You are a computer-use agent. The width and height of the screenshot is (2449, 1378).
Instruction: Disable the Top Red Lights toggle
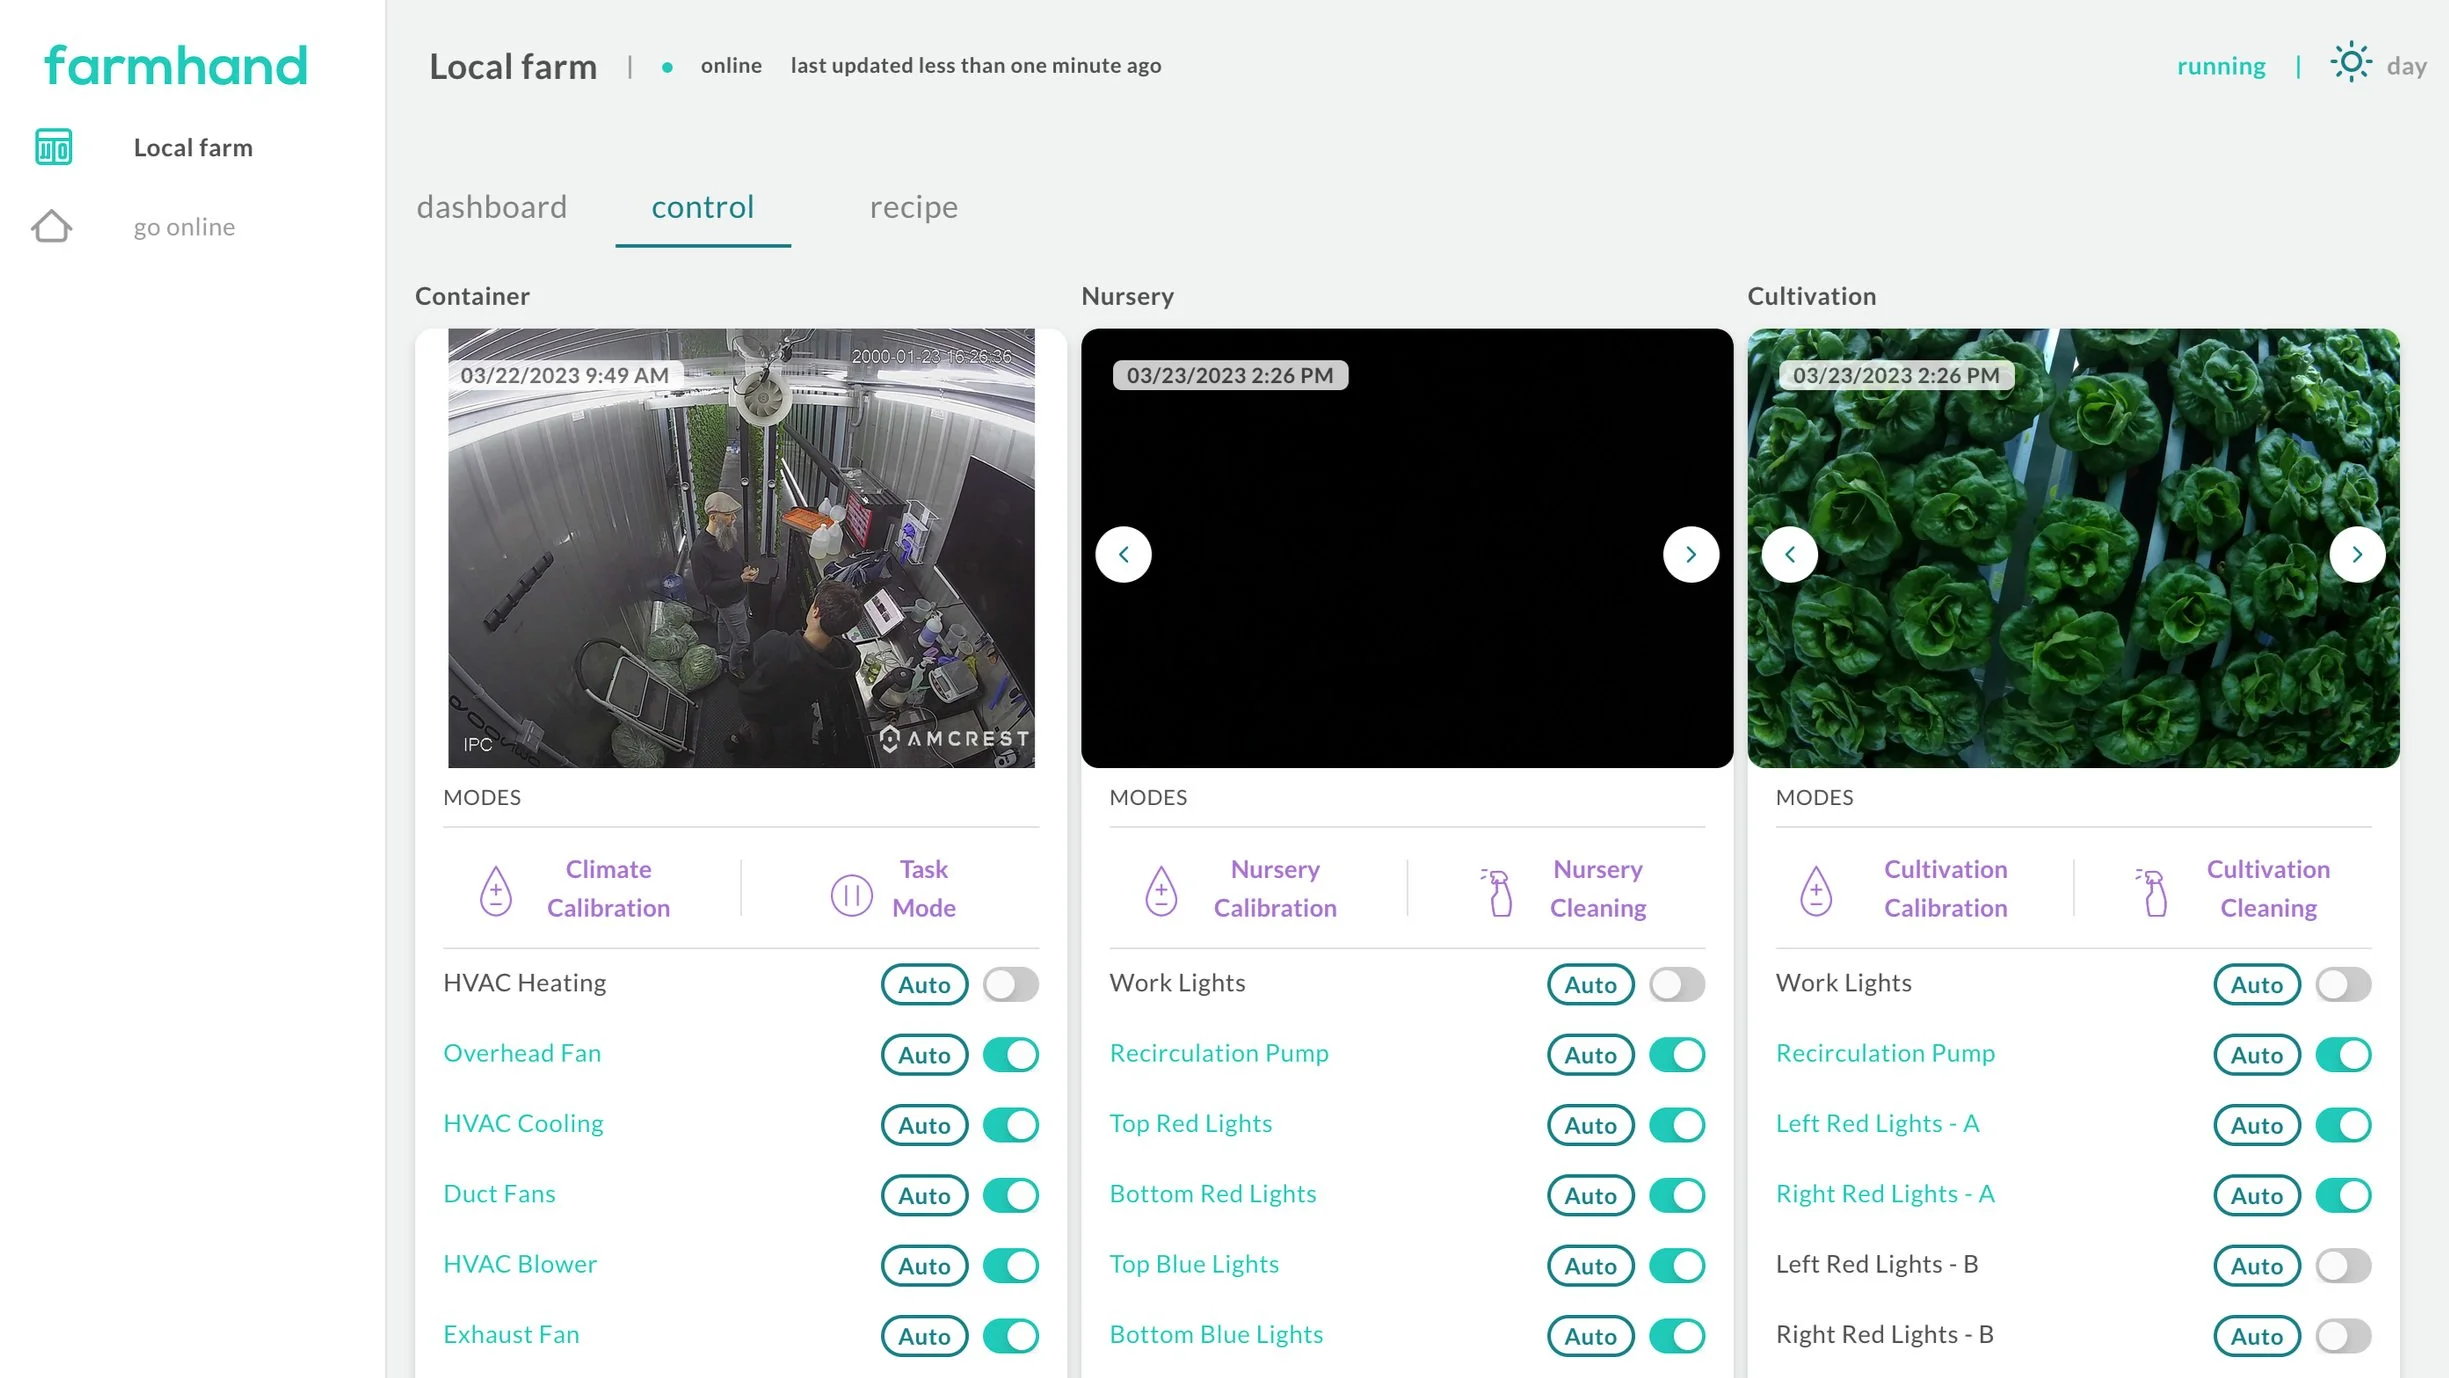pos(1676,1125)
